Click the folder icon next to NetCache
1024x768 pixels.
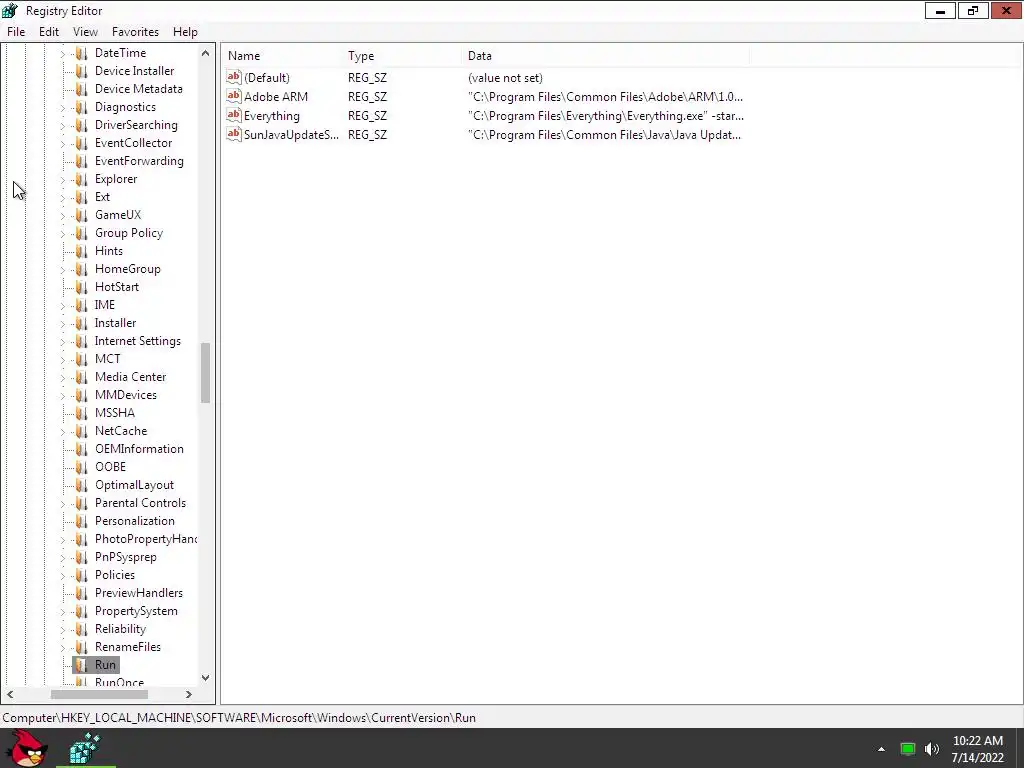[82, 431]
